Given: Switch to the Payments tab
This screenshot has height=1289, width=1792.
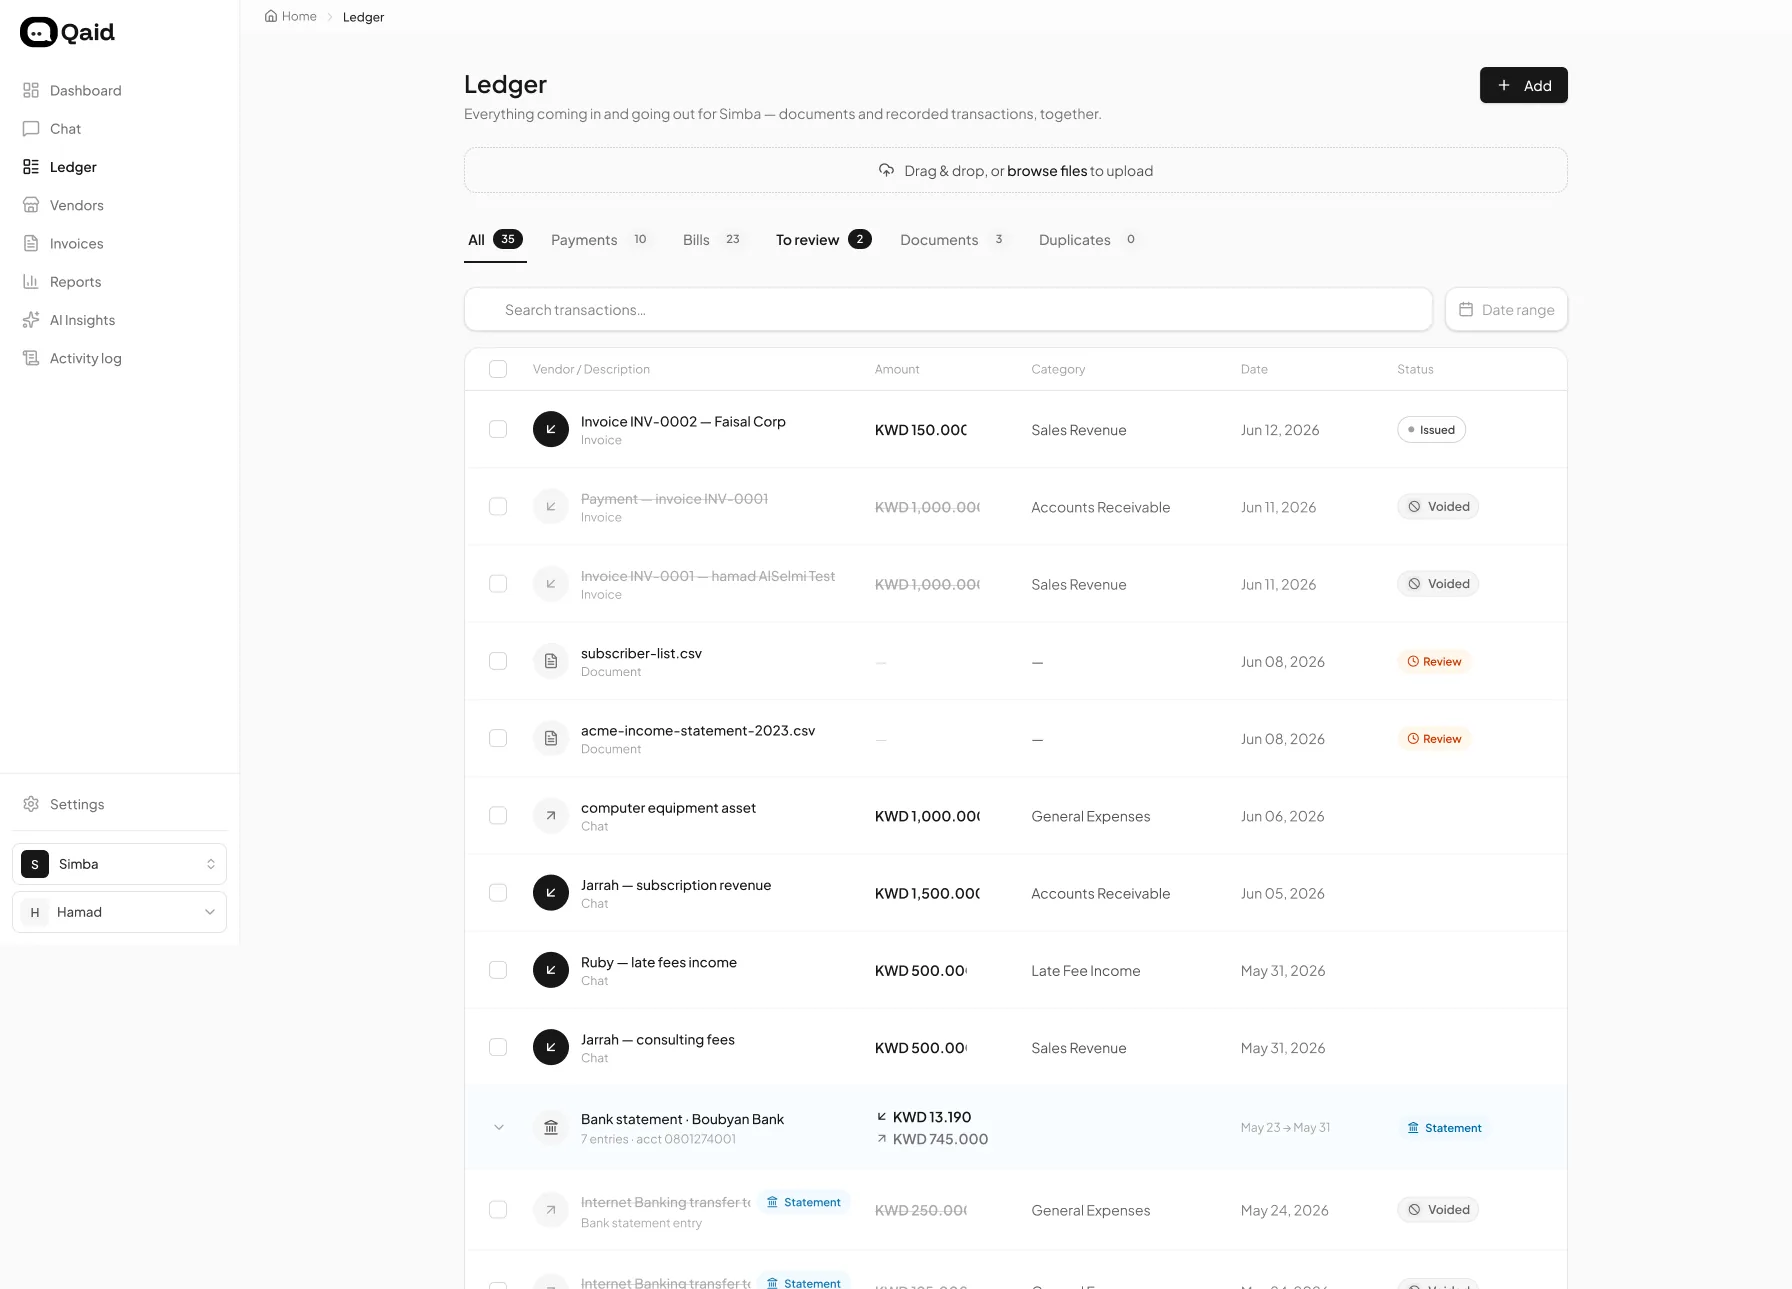Looking at the screenshot, I should click(x=600, y=240).
